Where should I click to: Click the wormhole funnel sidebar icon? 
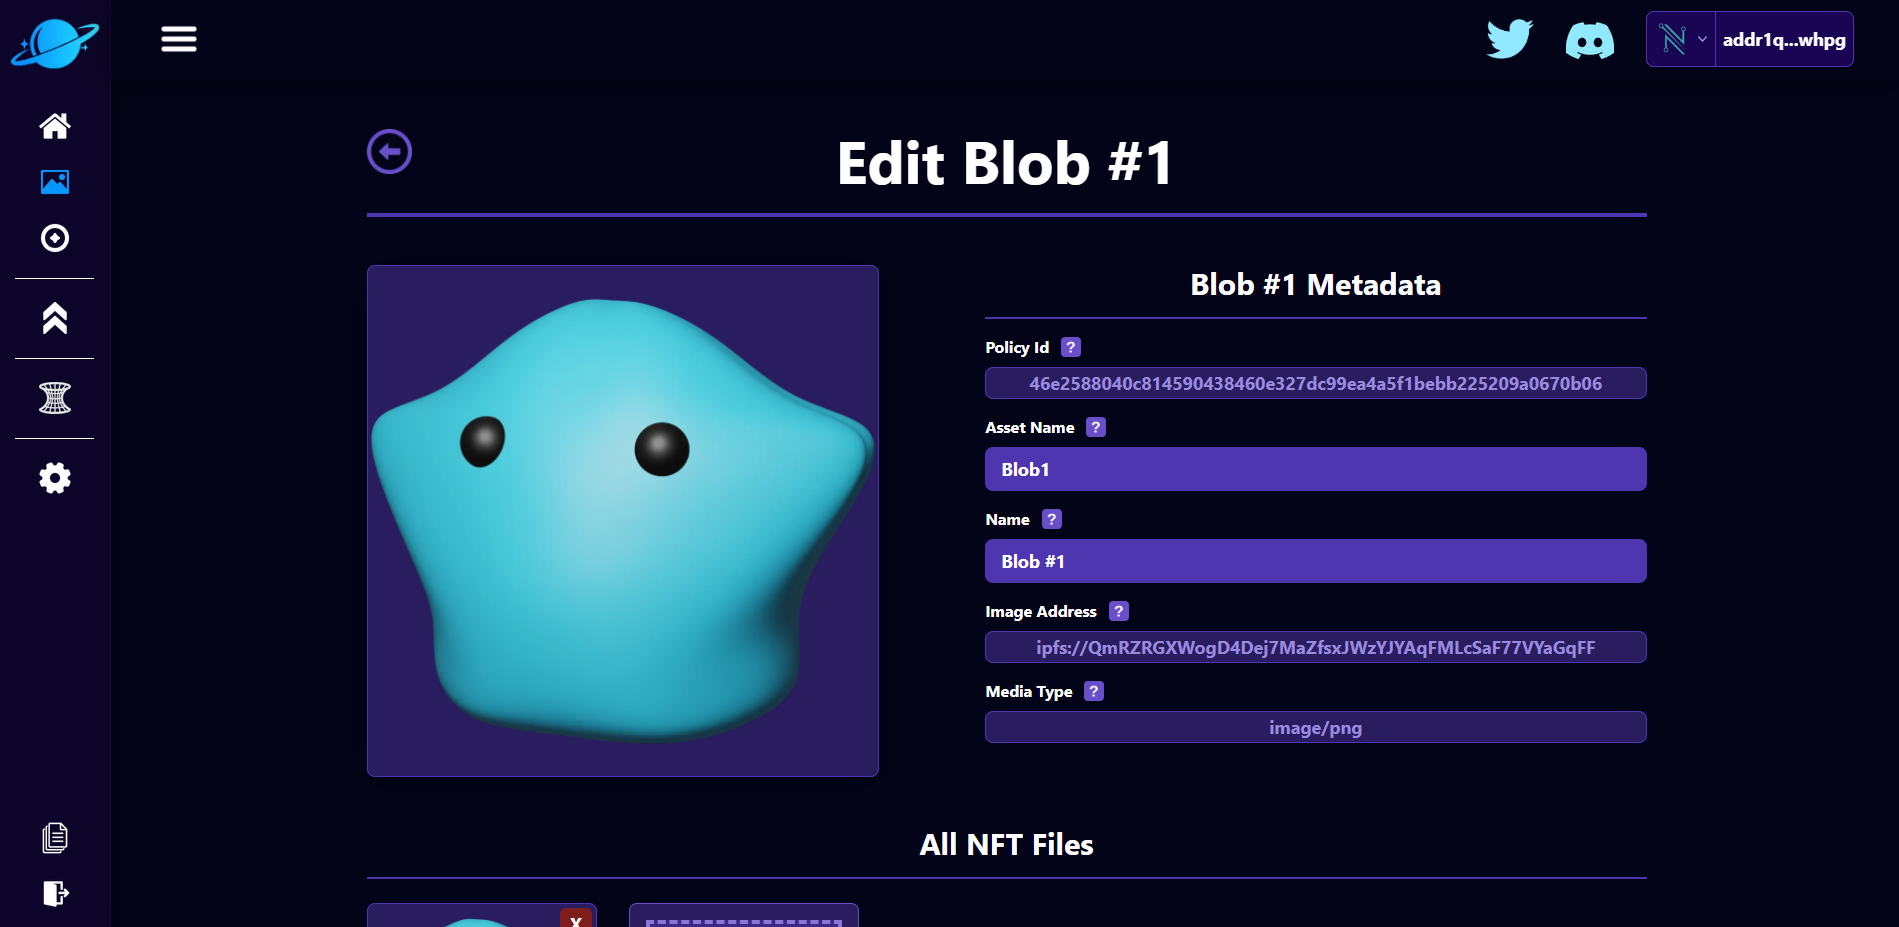click(55, 398)
